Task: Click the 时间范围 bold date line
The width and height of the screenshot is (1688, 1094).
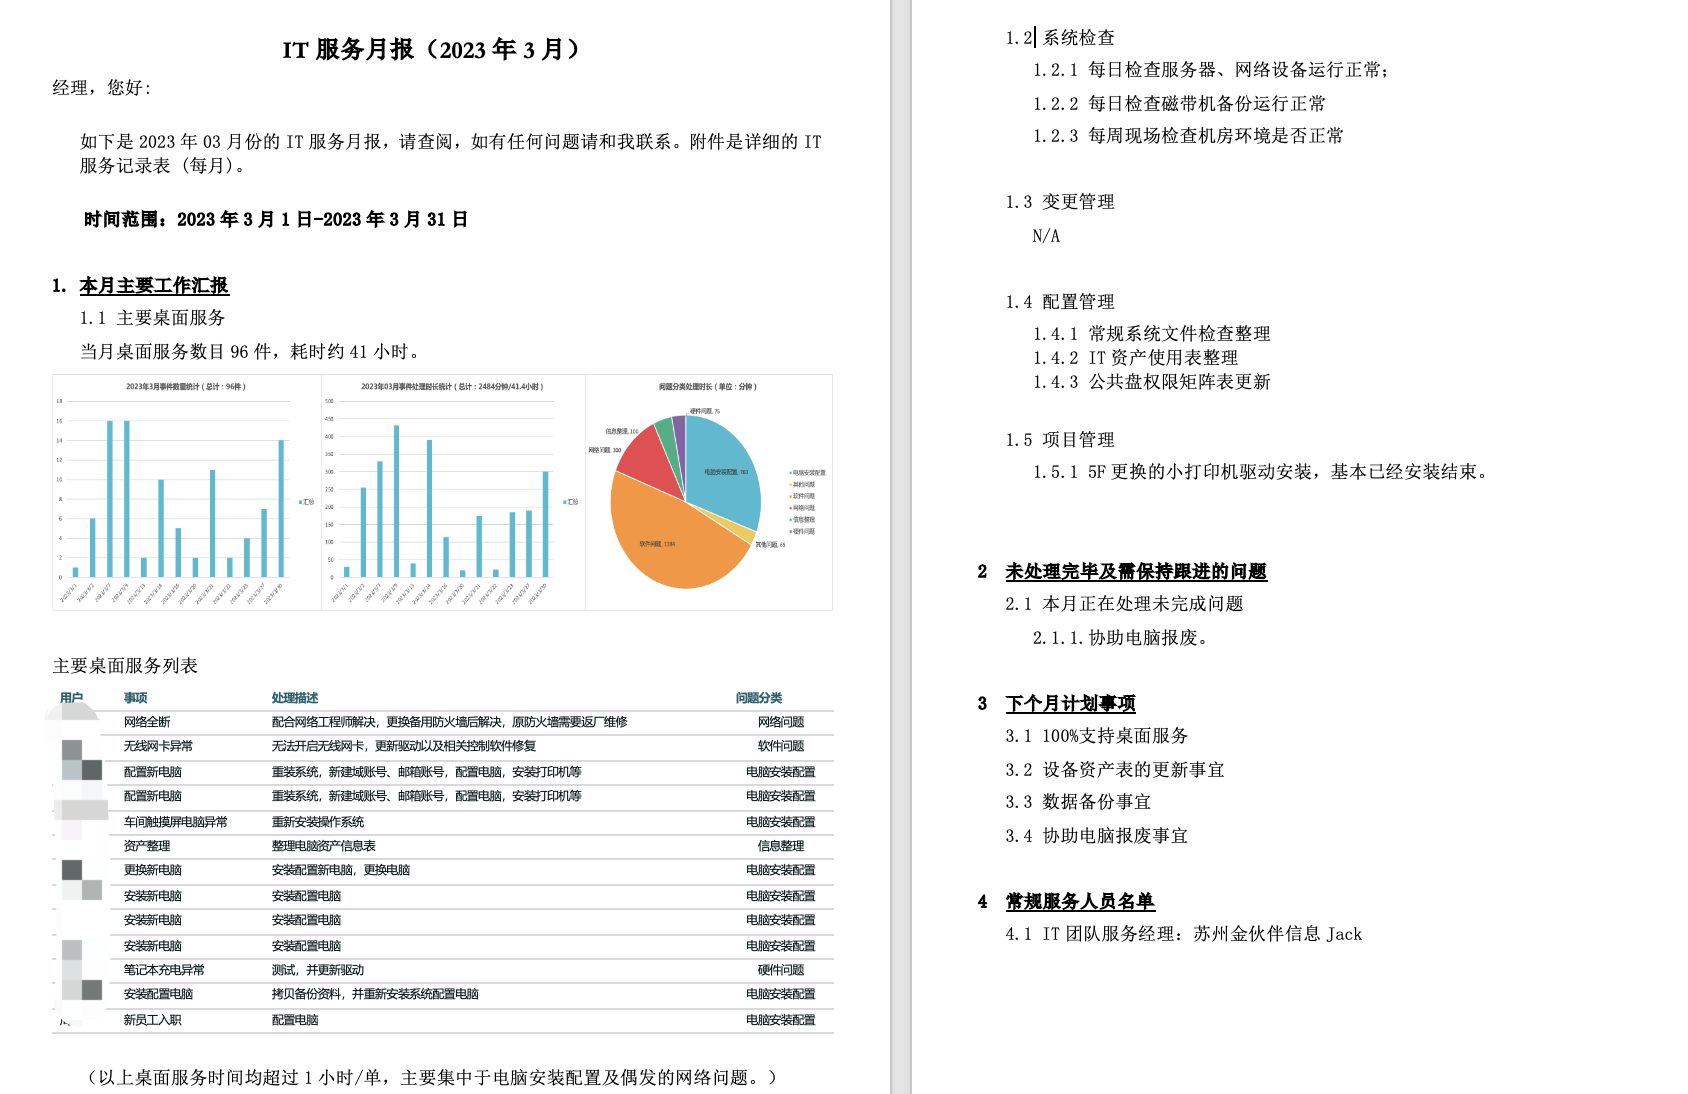Action: (x=276, y=220)
